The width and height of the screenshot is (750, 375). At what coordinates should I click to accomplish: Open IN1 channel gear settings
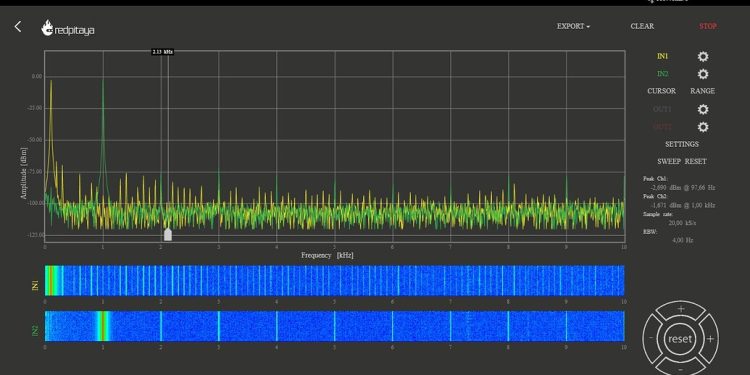[x=702, y=56]
